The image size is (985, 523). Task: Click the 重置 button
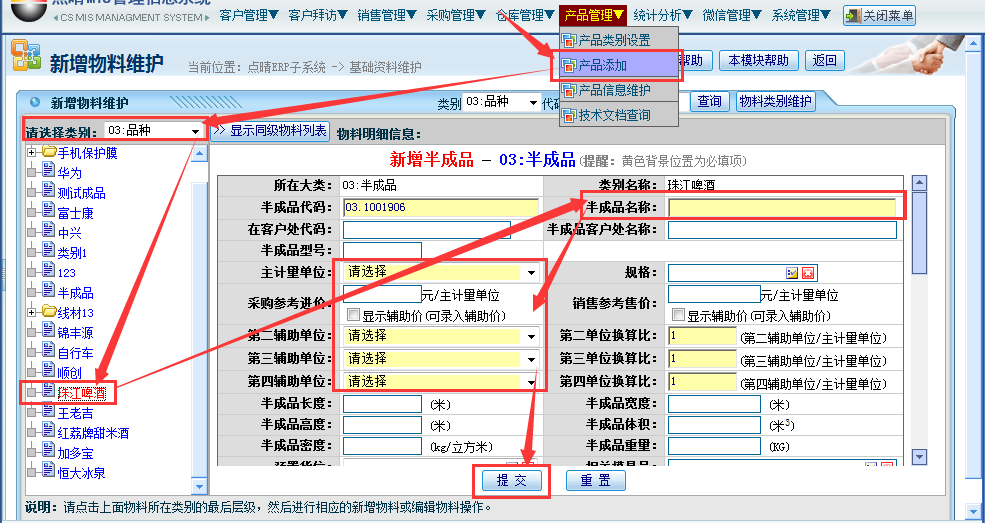[596, 481]
